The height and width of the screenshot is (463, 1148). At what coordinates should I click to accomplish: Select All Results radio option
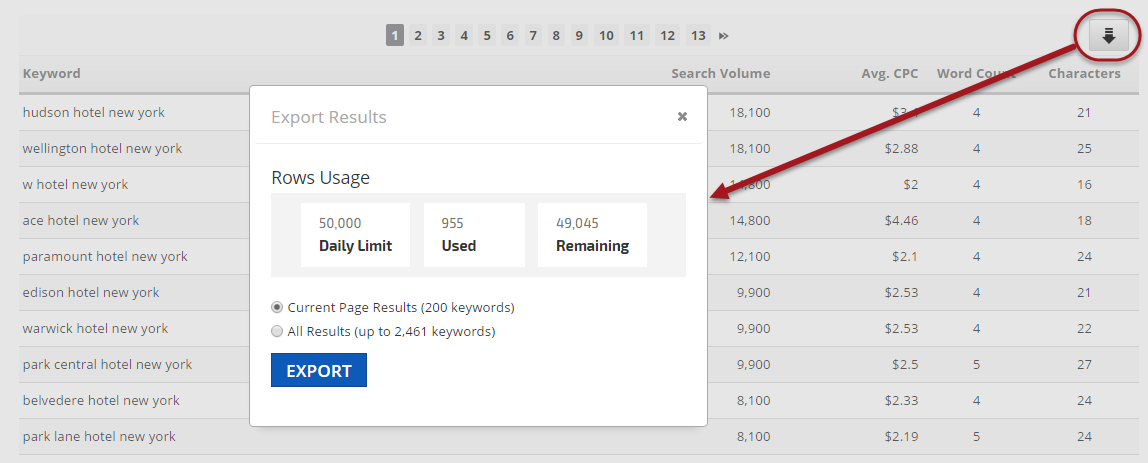coord(277,331)
